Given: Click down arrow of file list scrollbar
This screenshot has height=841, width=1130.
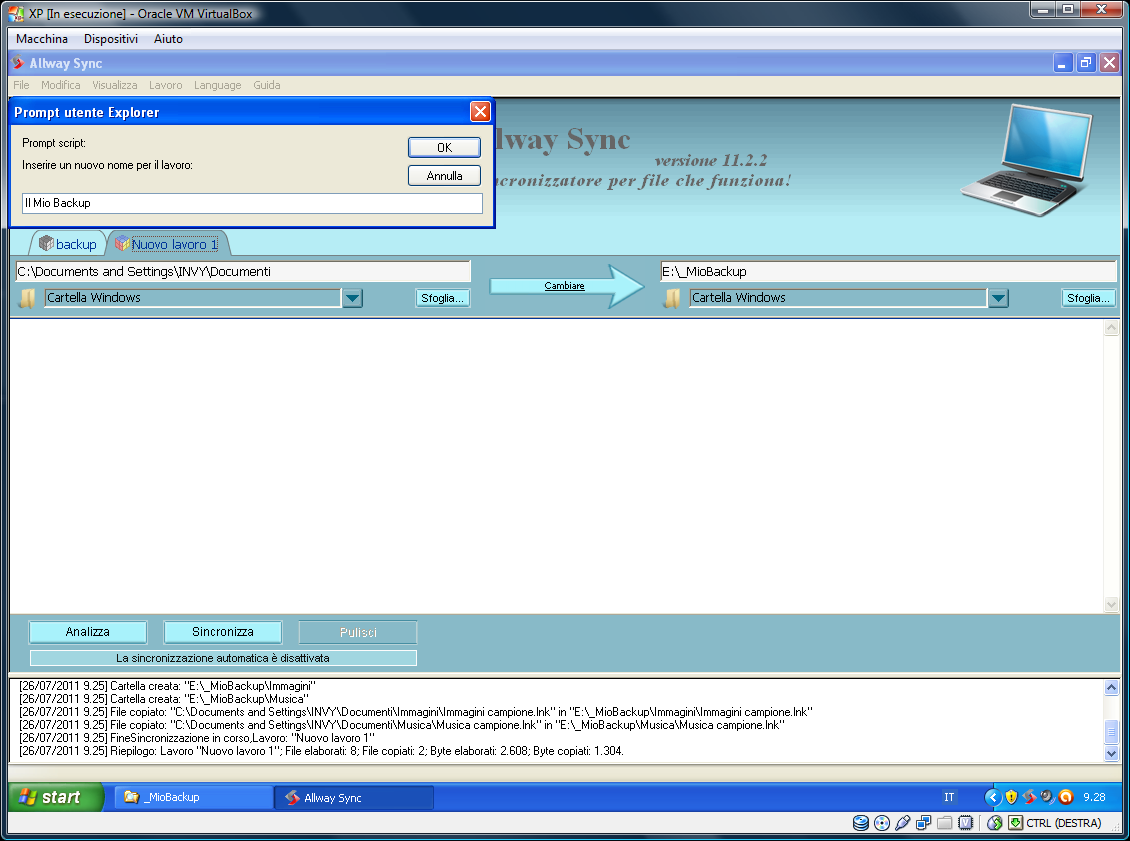Looking at the screenshot, I should pyautogui.click(x=1111, y=604).
